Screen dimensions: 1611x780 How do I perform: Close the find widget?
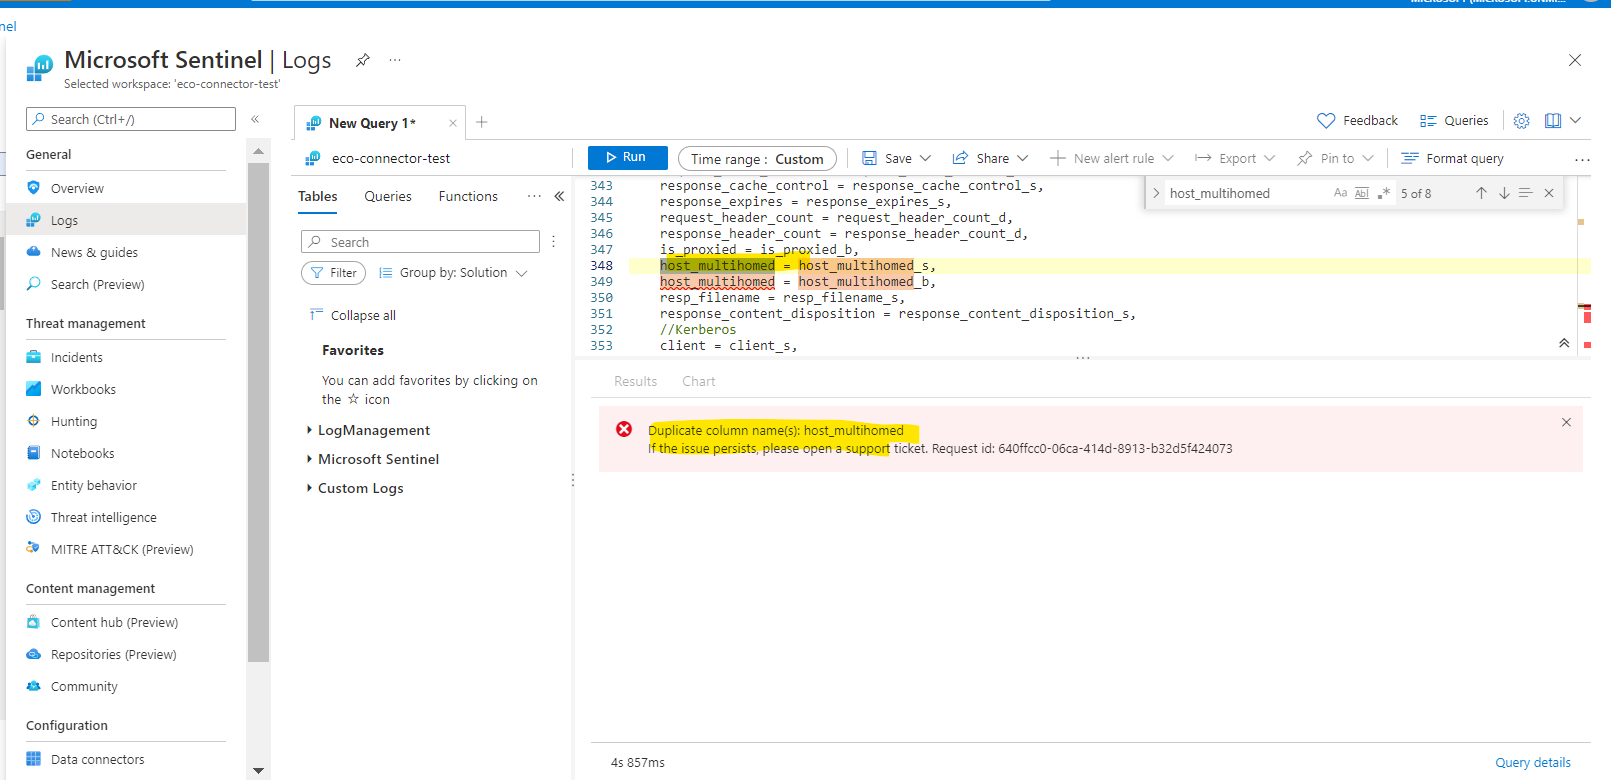(x=1549, y=193)
